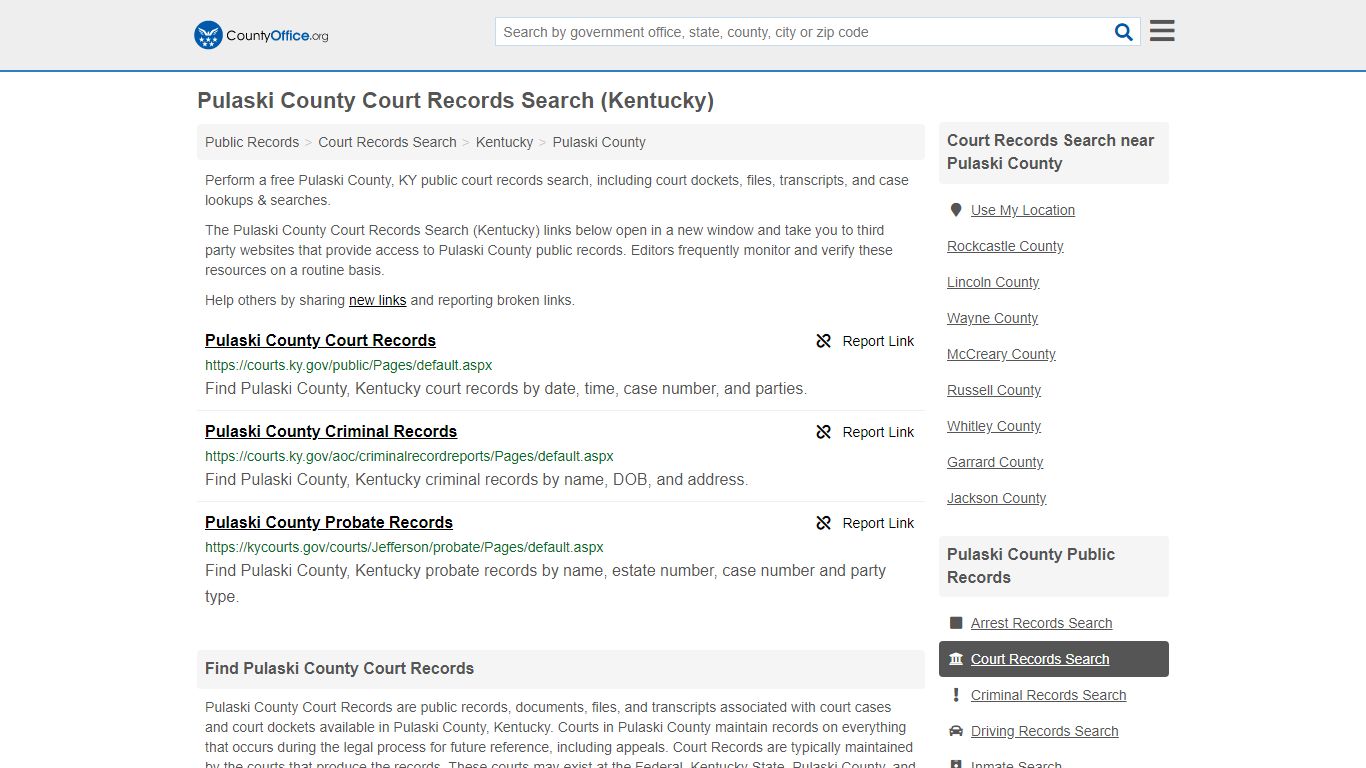The width and height of the screenshot is (1366, 768).
Task: Go to Kentucky breadcrumb
Action: [504, 142]
